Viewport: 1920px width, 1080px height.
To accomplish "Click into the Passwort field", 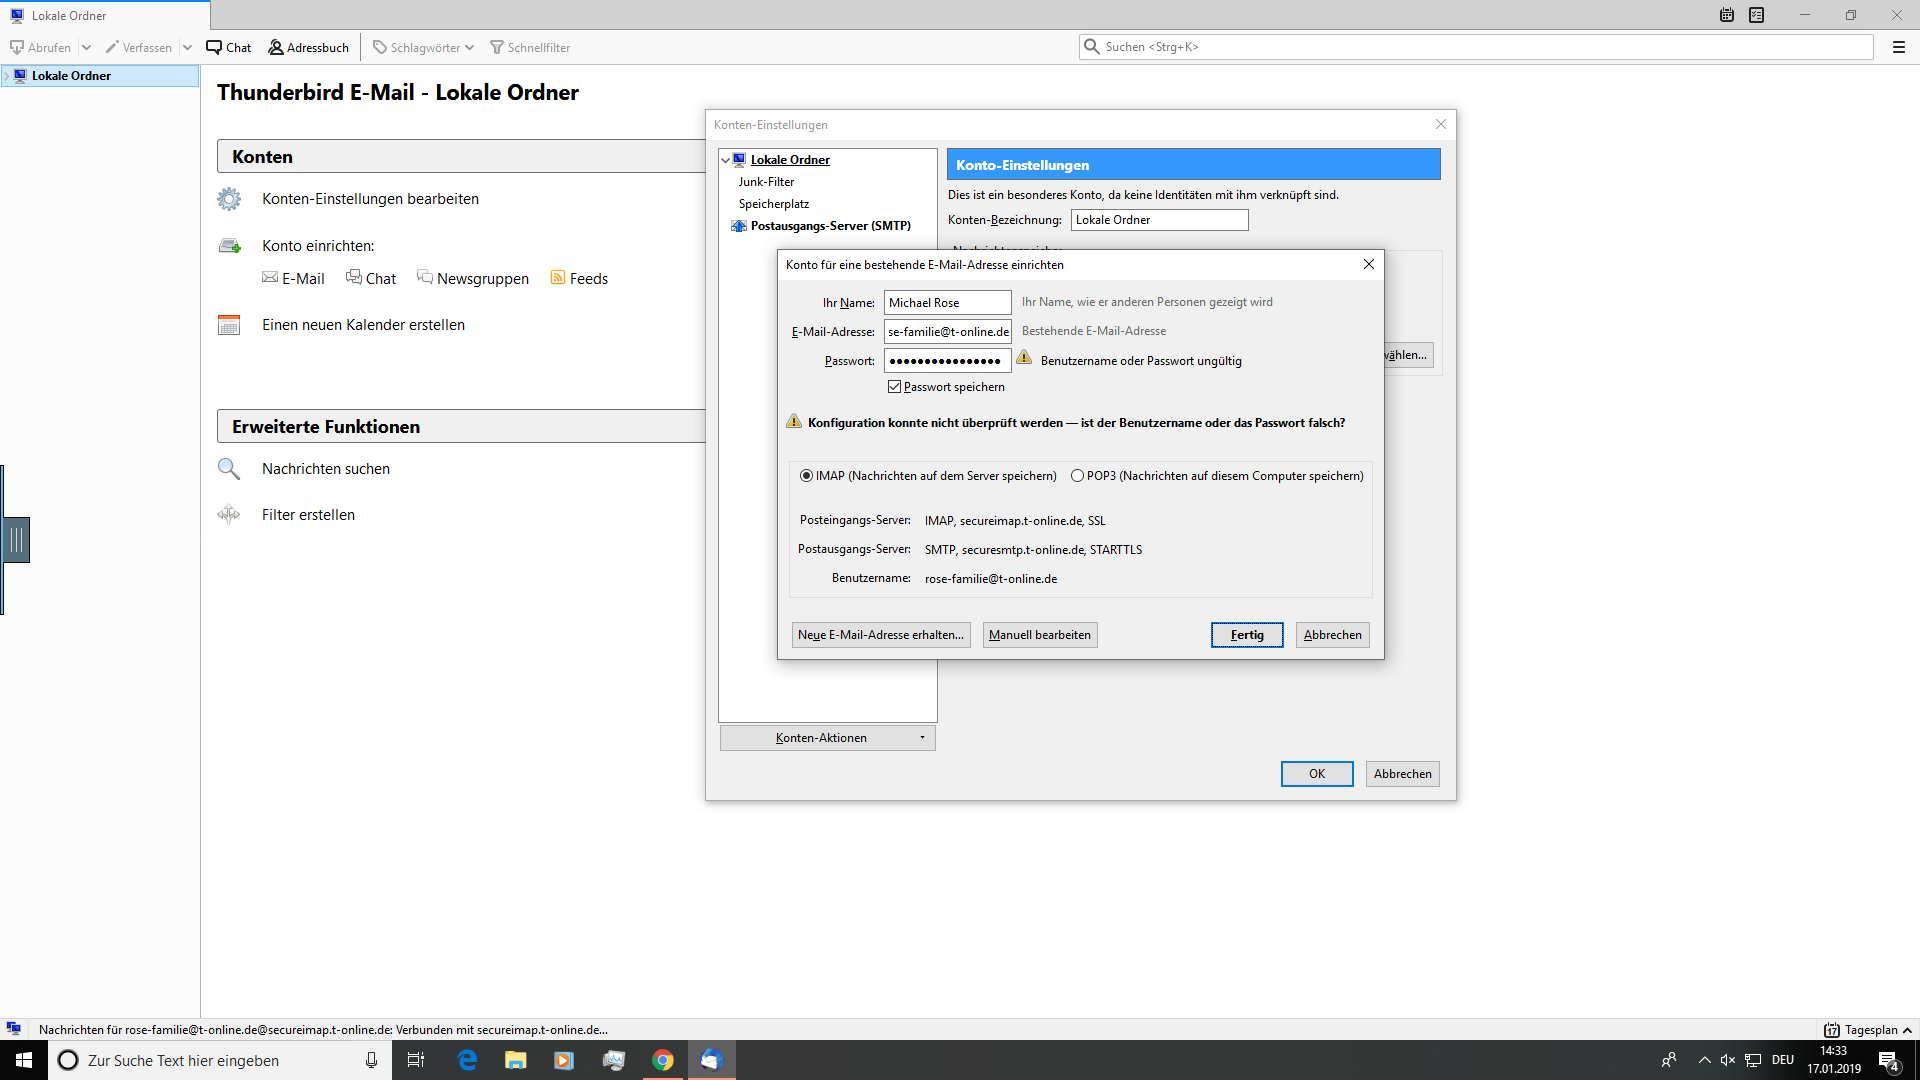I will tap(946, 361).
